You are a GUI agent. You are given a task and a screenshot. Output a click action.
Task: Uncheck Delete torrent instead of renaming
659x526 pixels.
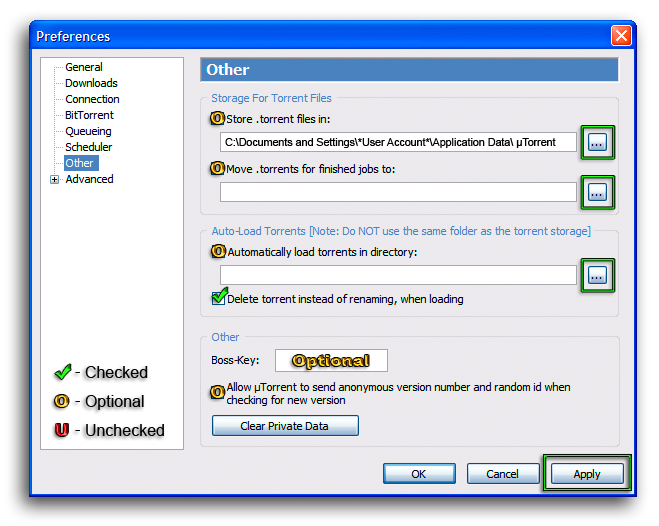tap(218, 297)
